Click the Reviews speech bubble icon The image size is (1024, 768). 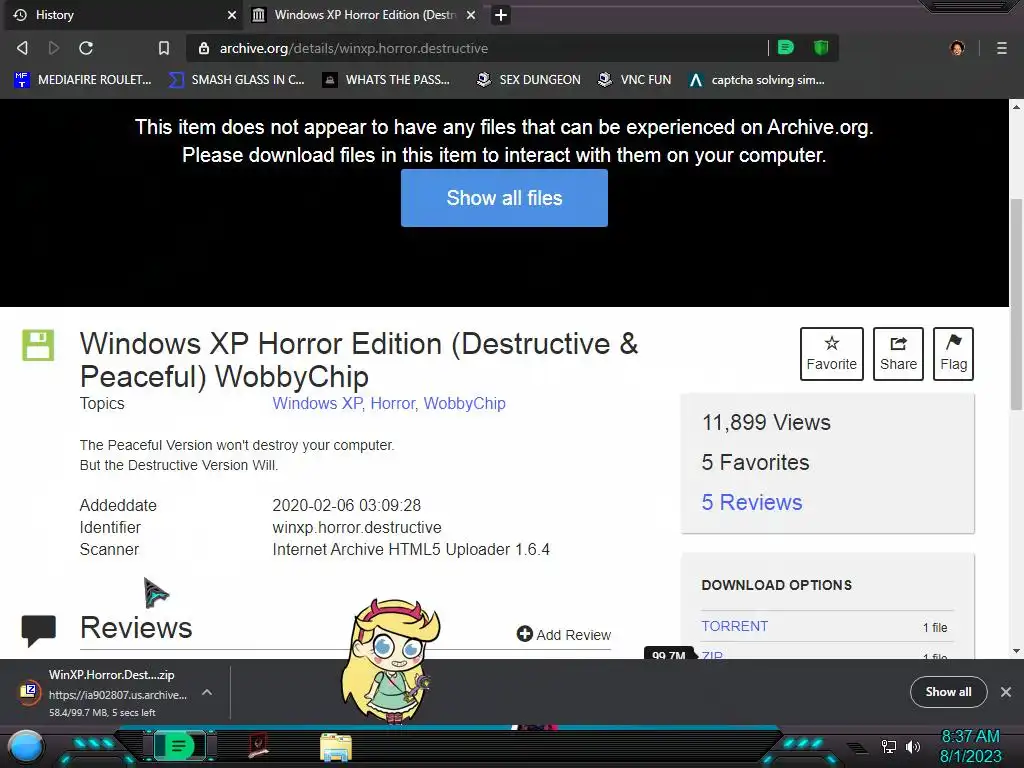(x=39, y=631)
